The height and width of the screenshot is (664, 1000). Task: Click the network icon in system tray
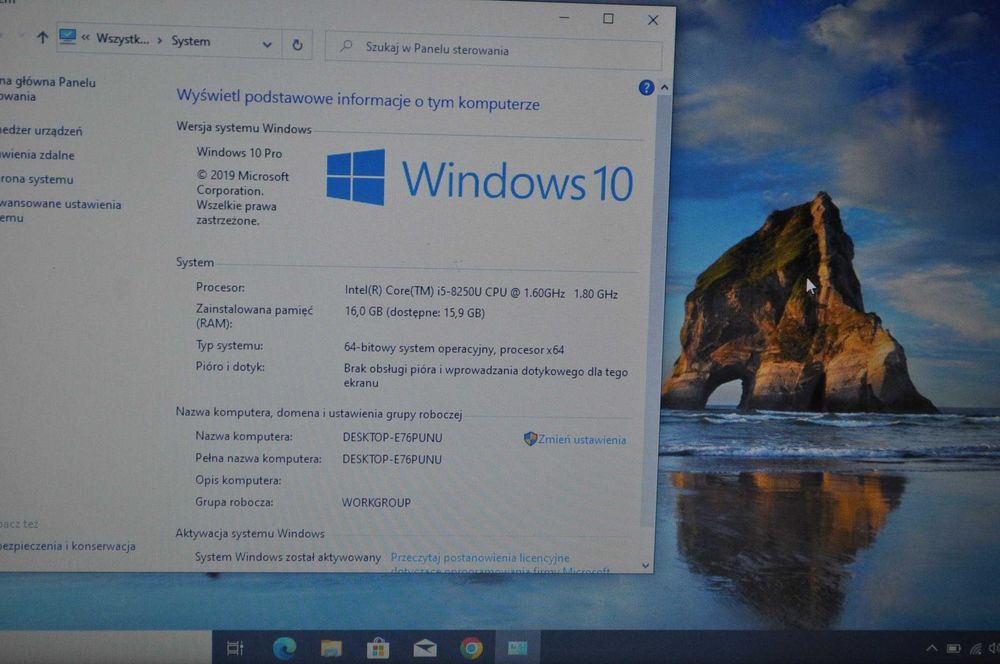pyautogui.click(x=976, y=649)
